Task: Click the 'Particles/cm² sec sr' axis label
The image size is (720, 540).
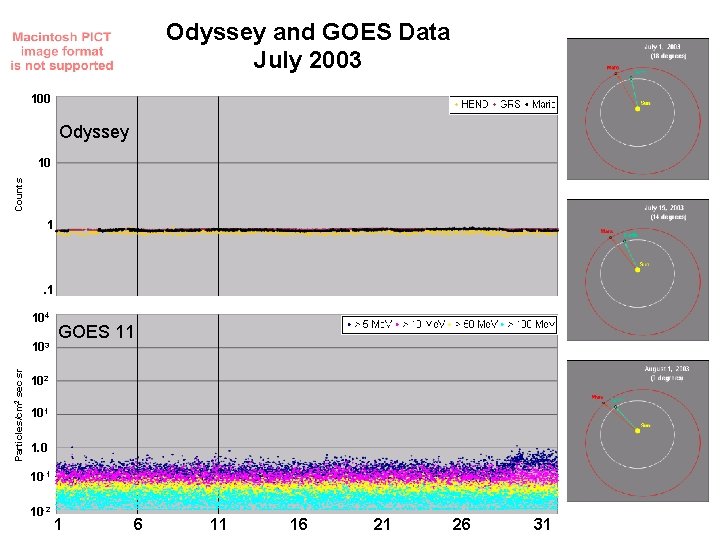Action: (x=18, y=415)
